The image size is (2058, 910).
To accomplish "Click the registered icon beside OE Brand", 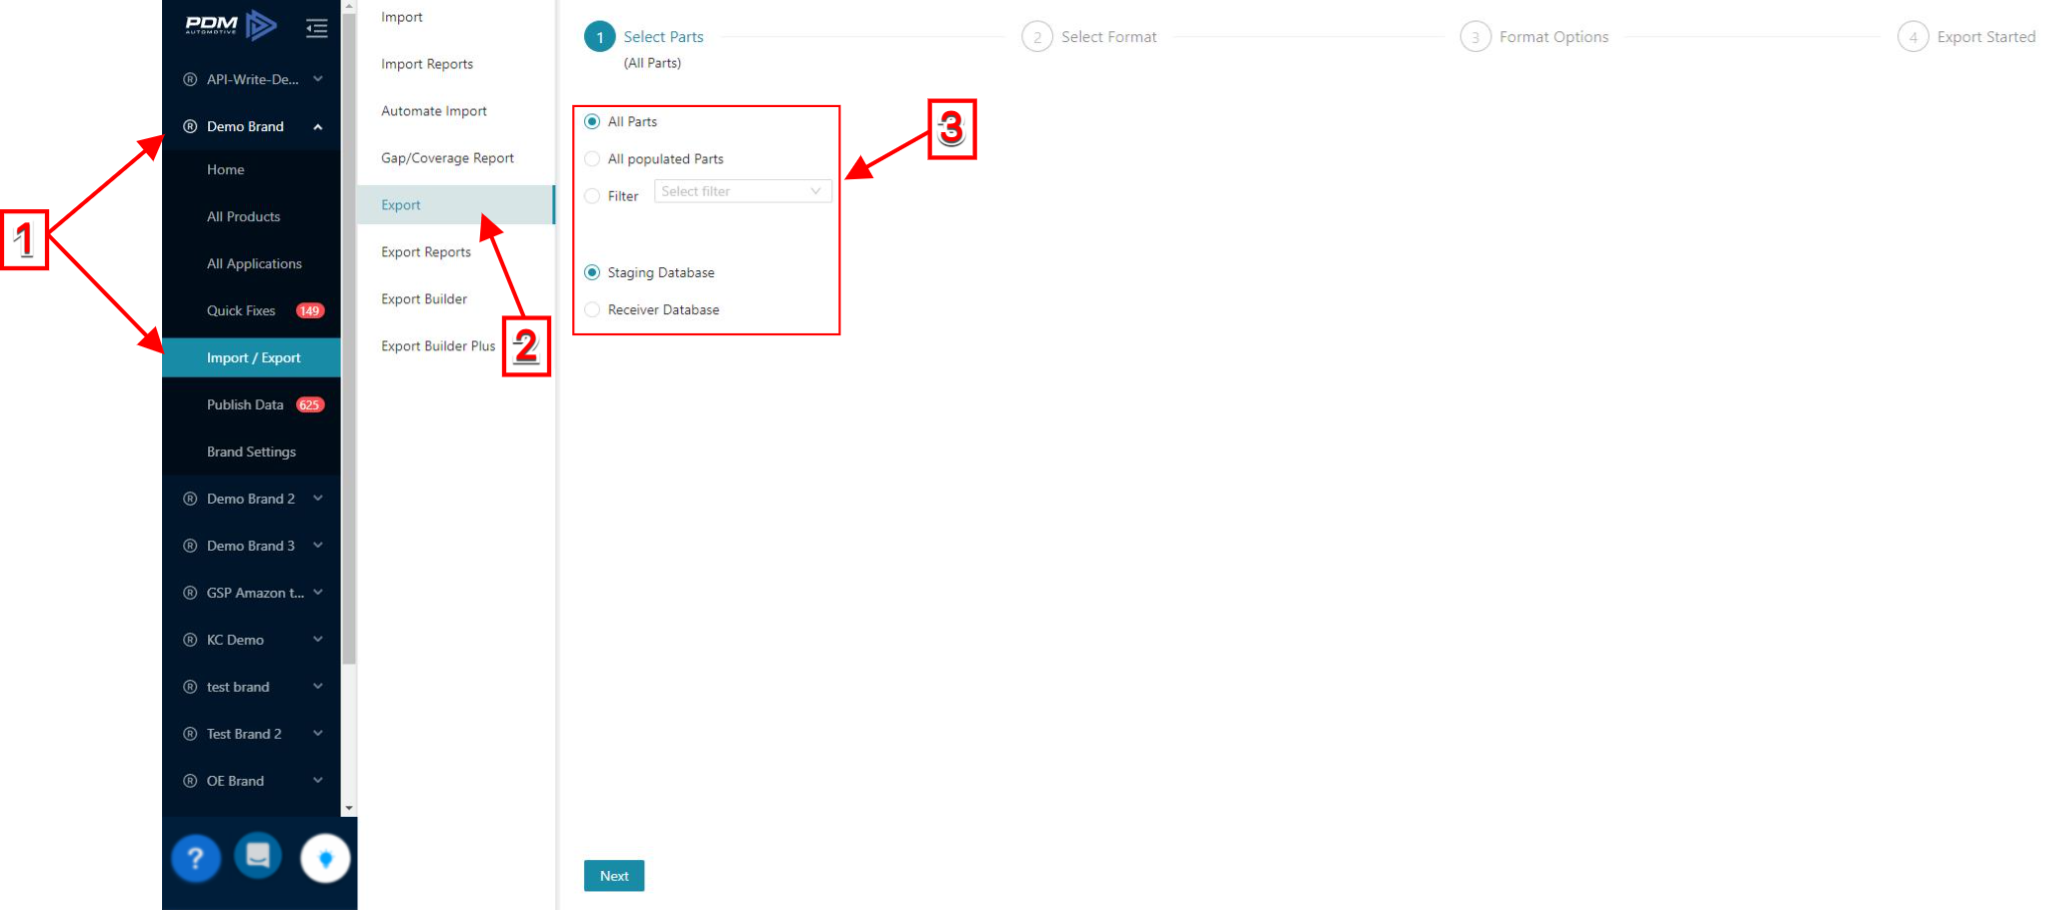I will (x=190, y=781).
